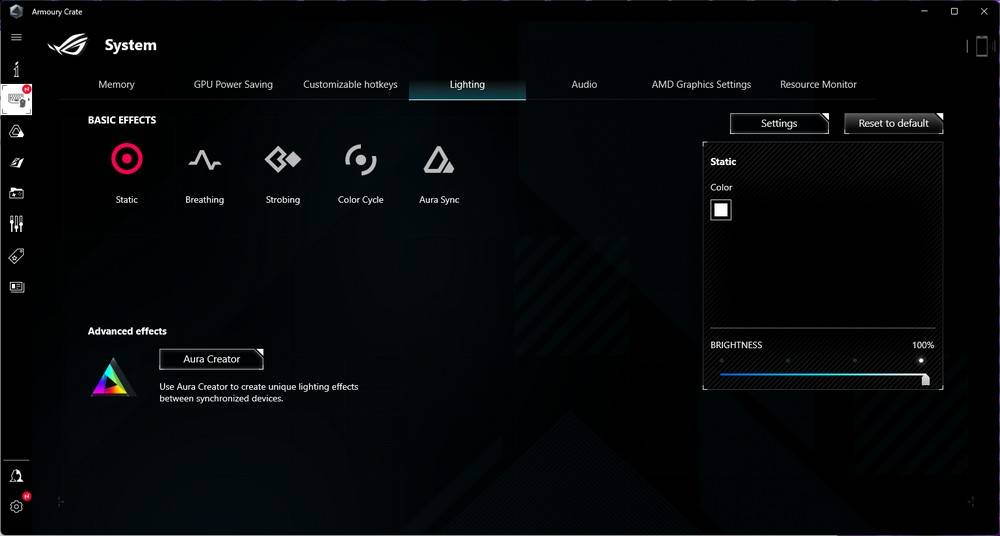The width and height of the screenshot is (1000, 536).
Task: Switch to the GPU Power Saving tab
Action: tap(233, 84)
